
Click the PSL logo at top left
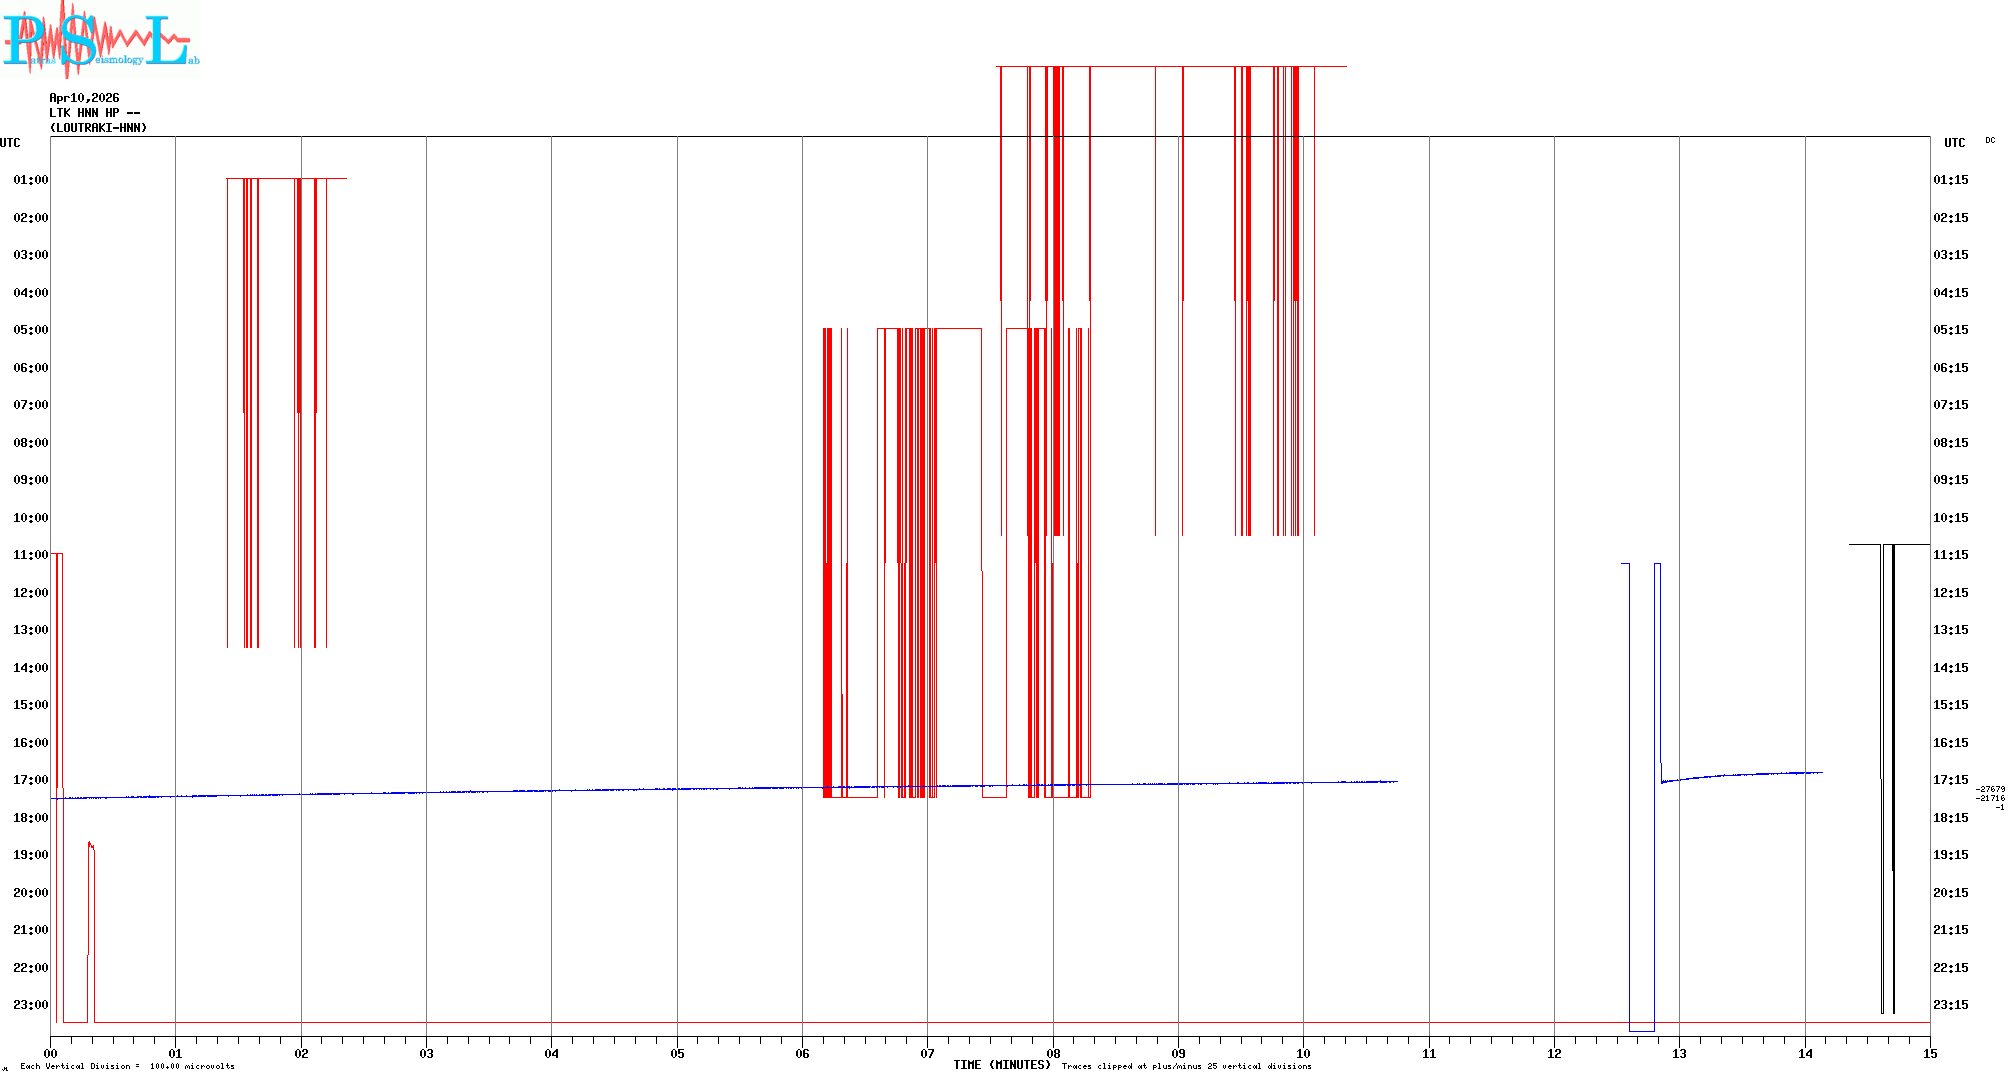coord(100,40)
